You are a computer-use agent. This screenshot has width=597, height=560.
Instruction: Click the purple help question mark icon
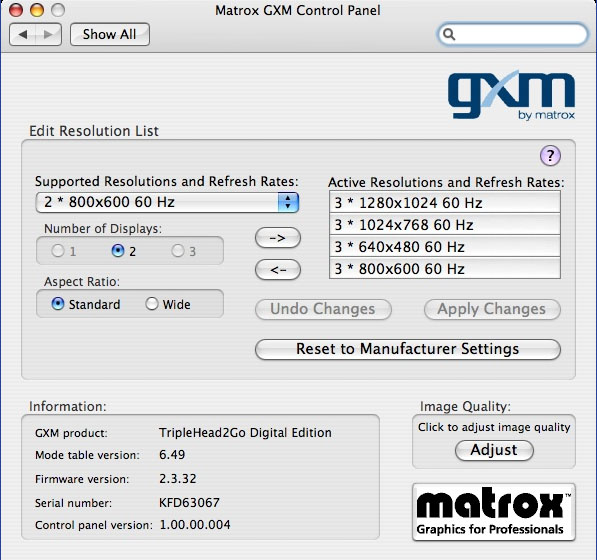550,156
